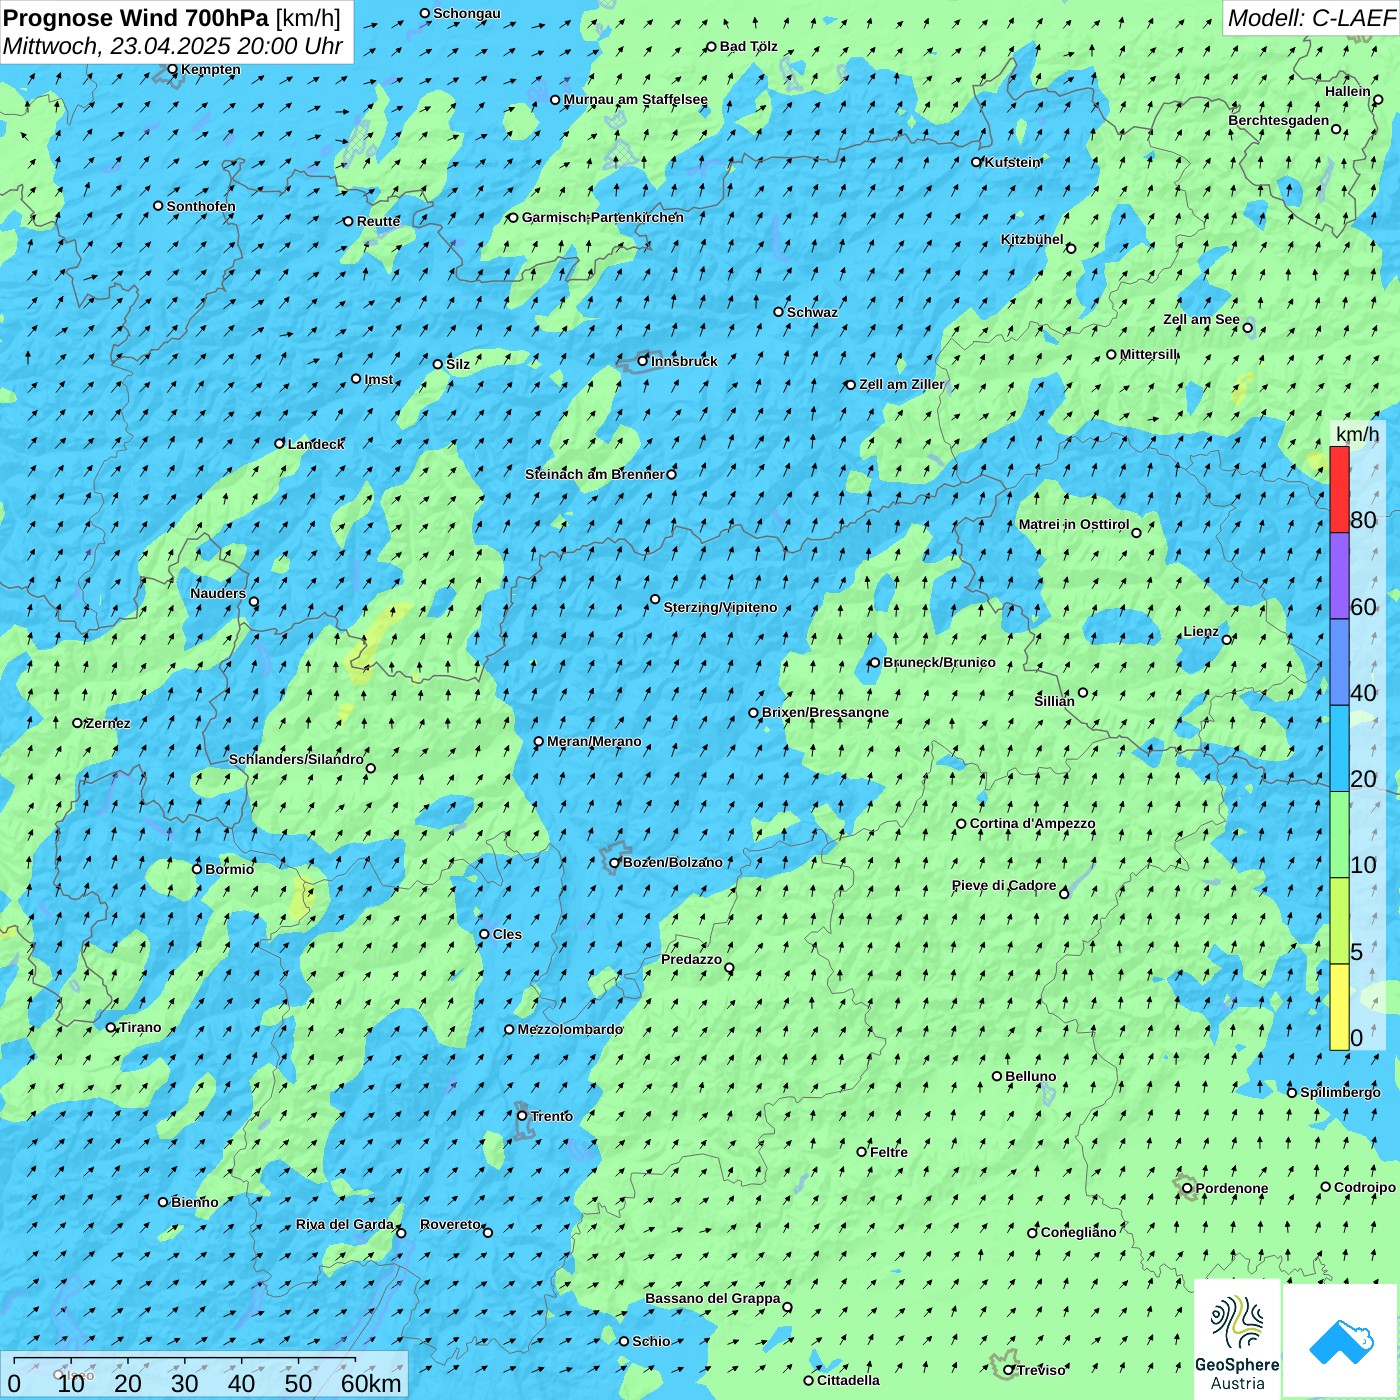The width and height of the screenshot is (1400, 1400).
Task: Click the Meran/Merano label
Action: (x=594, y=742)
